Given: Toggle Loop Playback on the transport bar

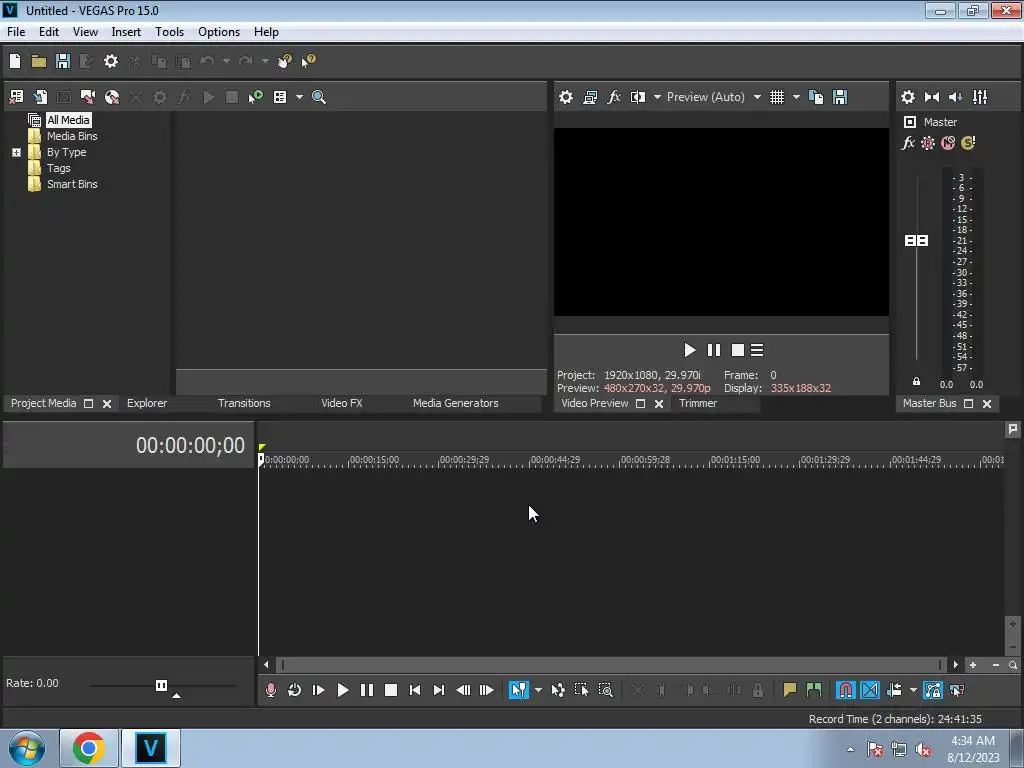Looking at the screenshot, I should click(295, 690).
